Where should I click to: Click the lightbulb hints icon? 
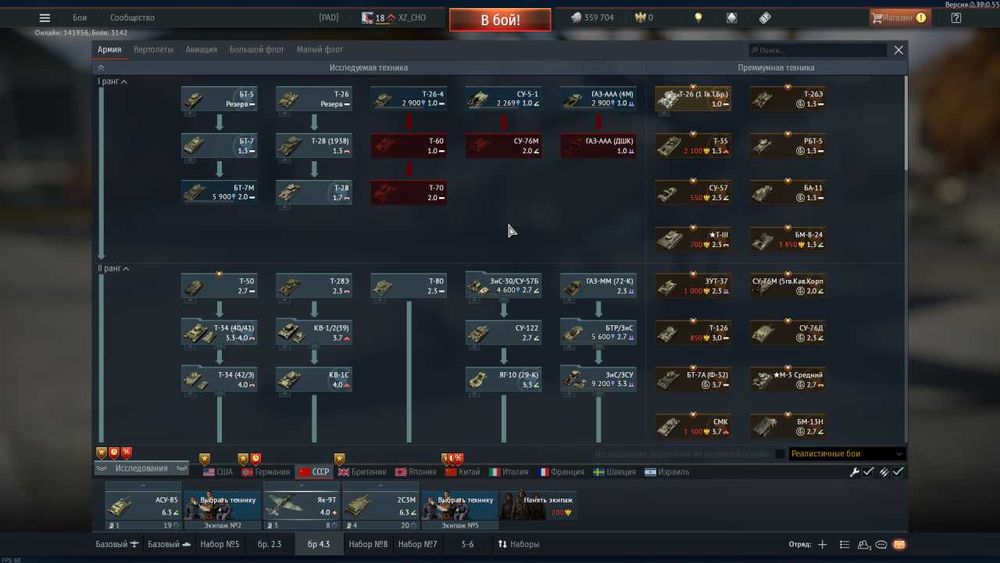[698, 18]
